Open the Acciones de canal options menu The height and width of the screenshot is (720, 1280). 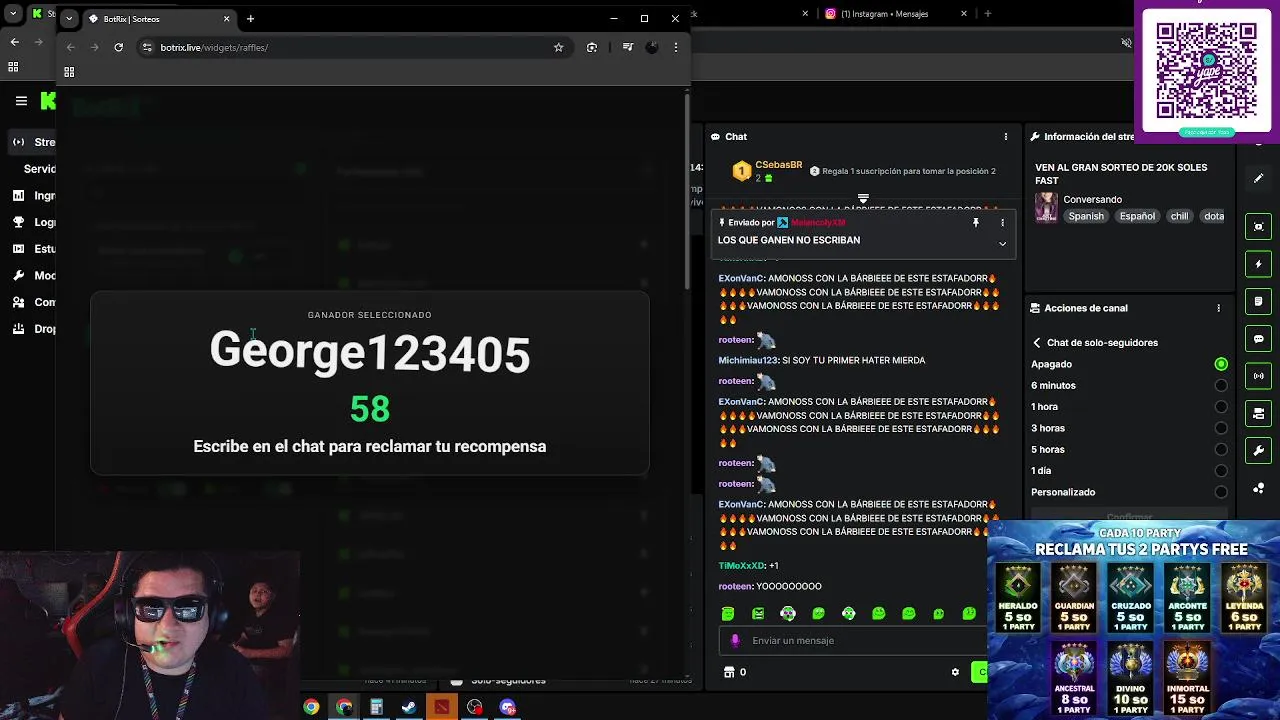[x=1218, y=308]
